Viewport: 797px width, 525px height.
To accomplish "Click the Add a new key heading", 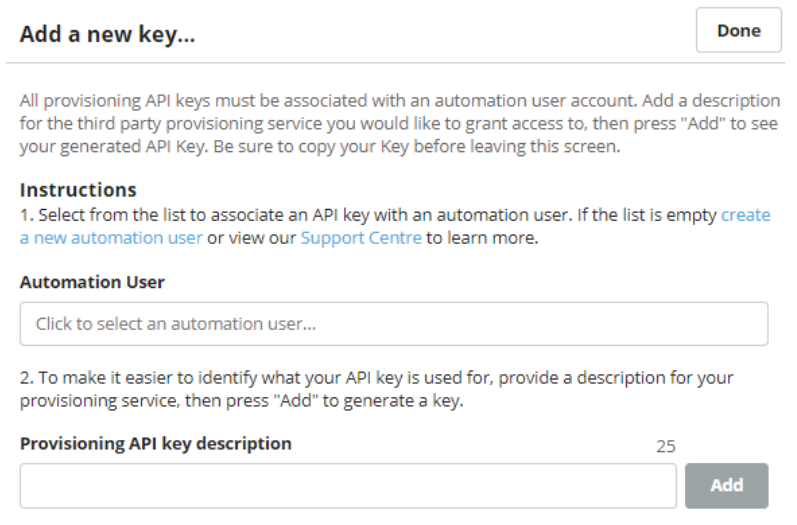I will pyautogui.click(x=107, y=35).
